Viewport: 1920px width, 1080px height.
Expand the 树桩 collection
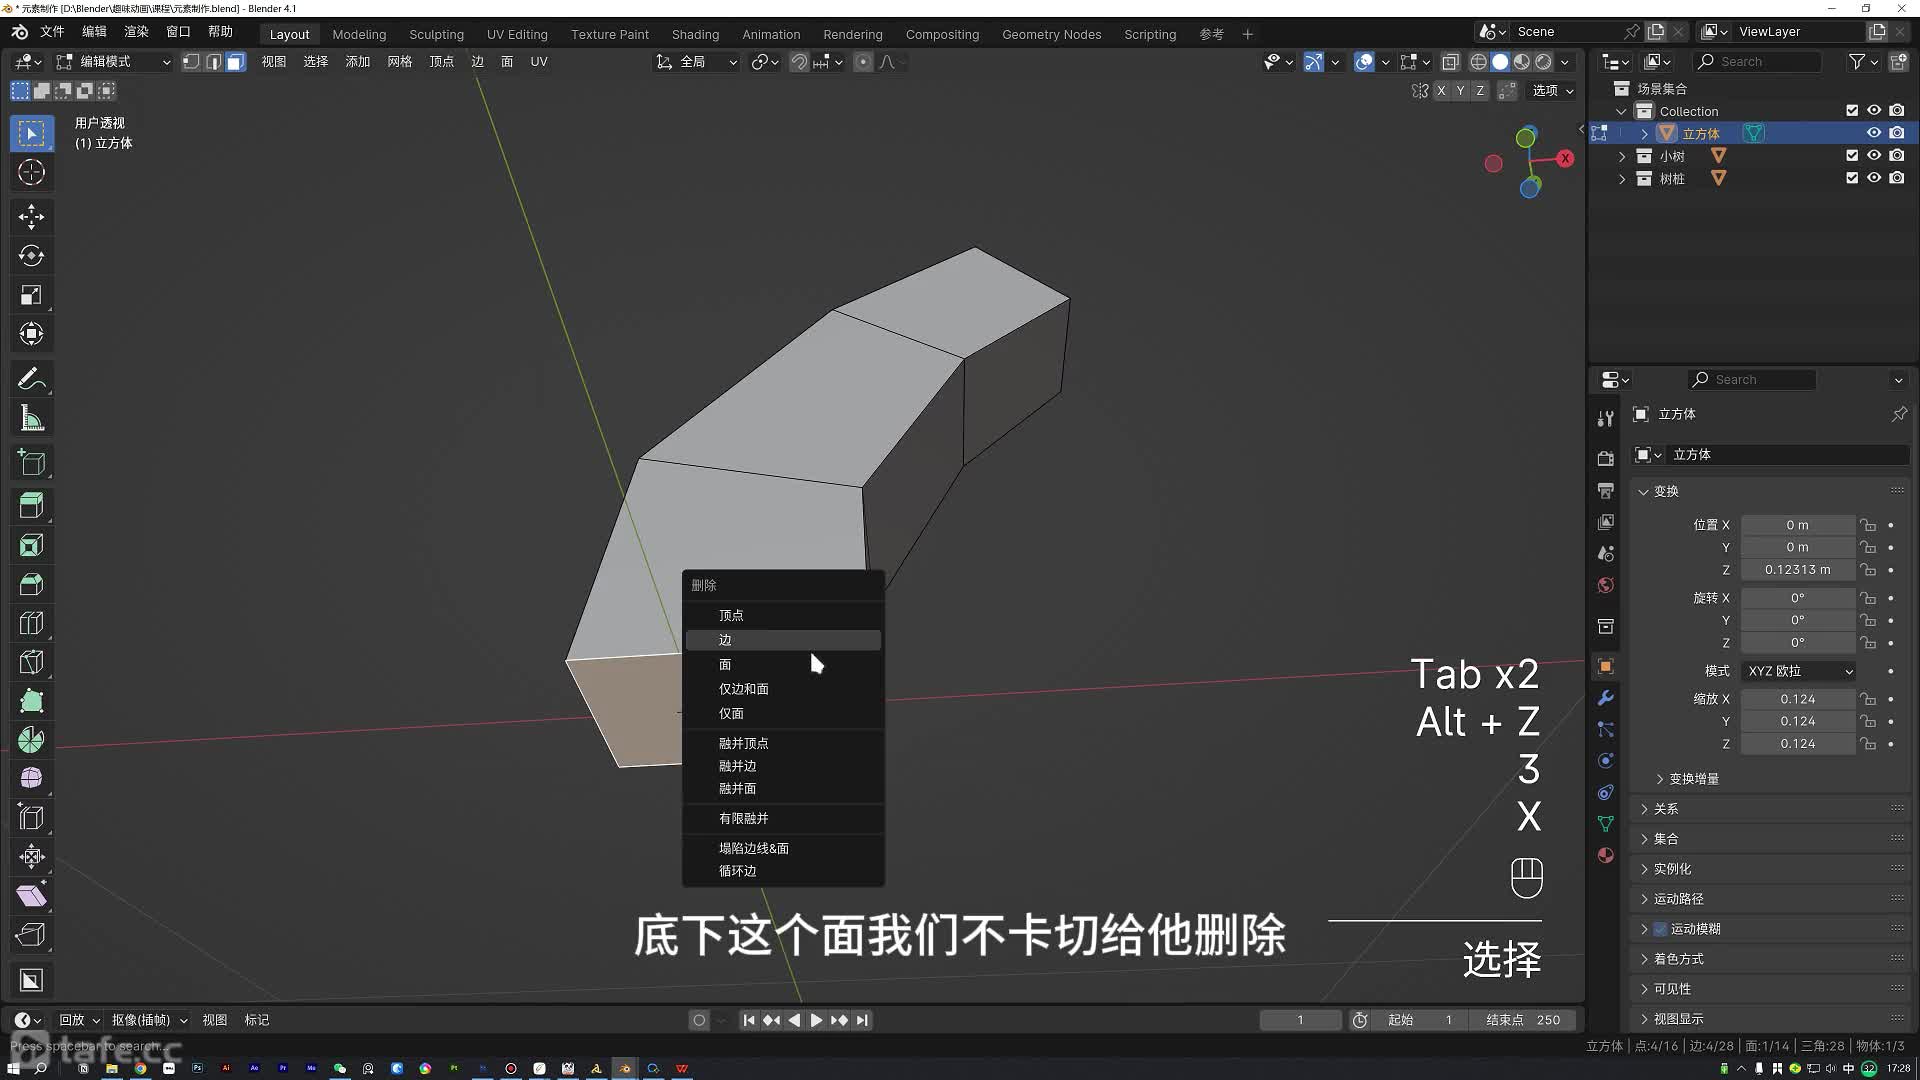(x=1622, y=178)
